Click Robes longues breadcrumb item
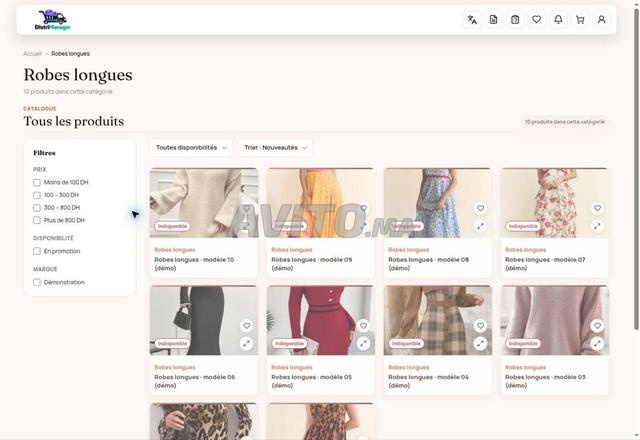Viewport: 640px width, 440px height. point(71,53)
